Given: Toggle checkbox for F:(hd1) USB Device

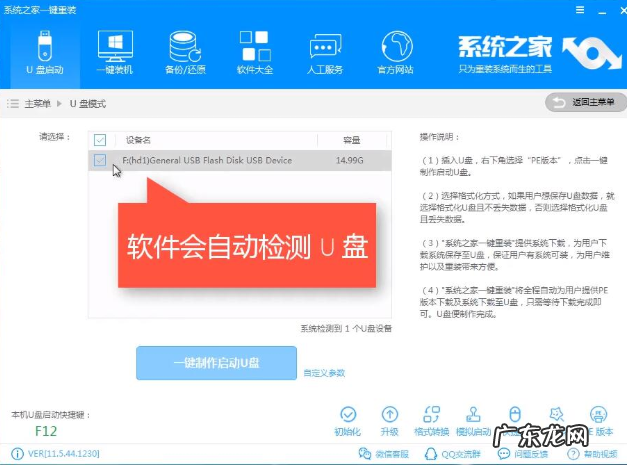Looking at the screenshot, I should (100, 160).
